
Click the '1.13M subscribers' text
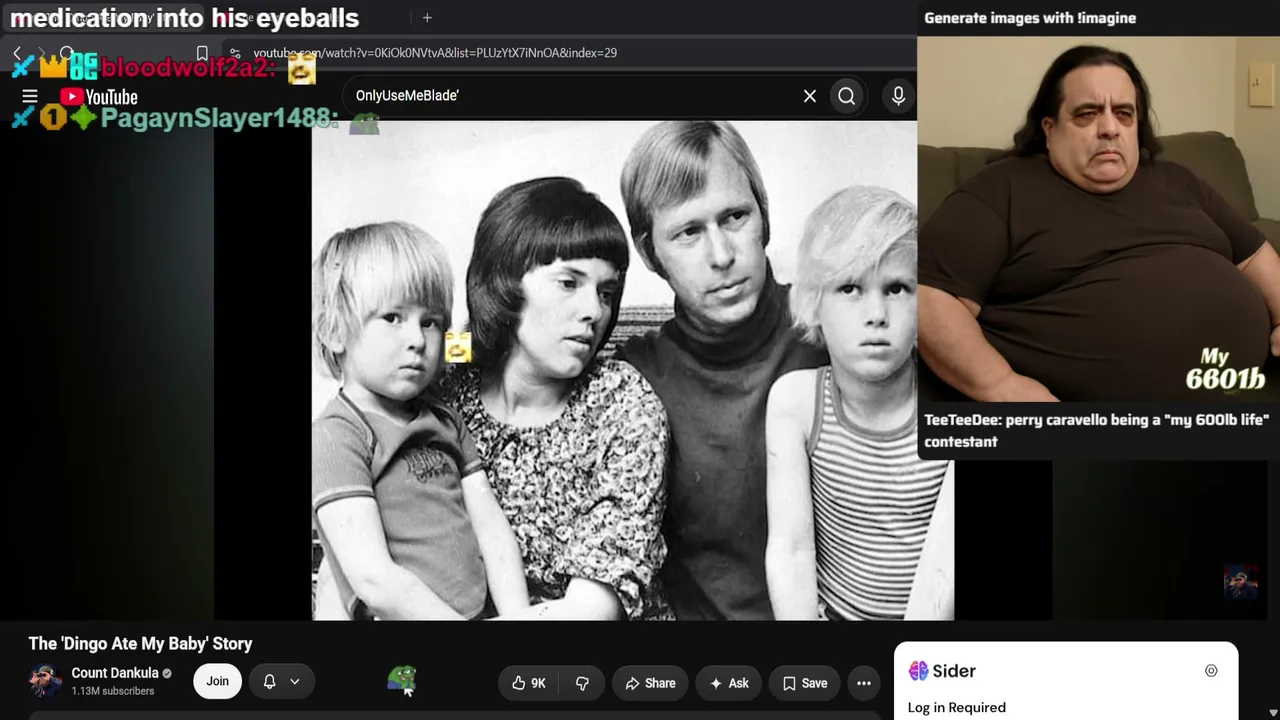pyautogui.click(x=113, y=691)
